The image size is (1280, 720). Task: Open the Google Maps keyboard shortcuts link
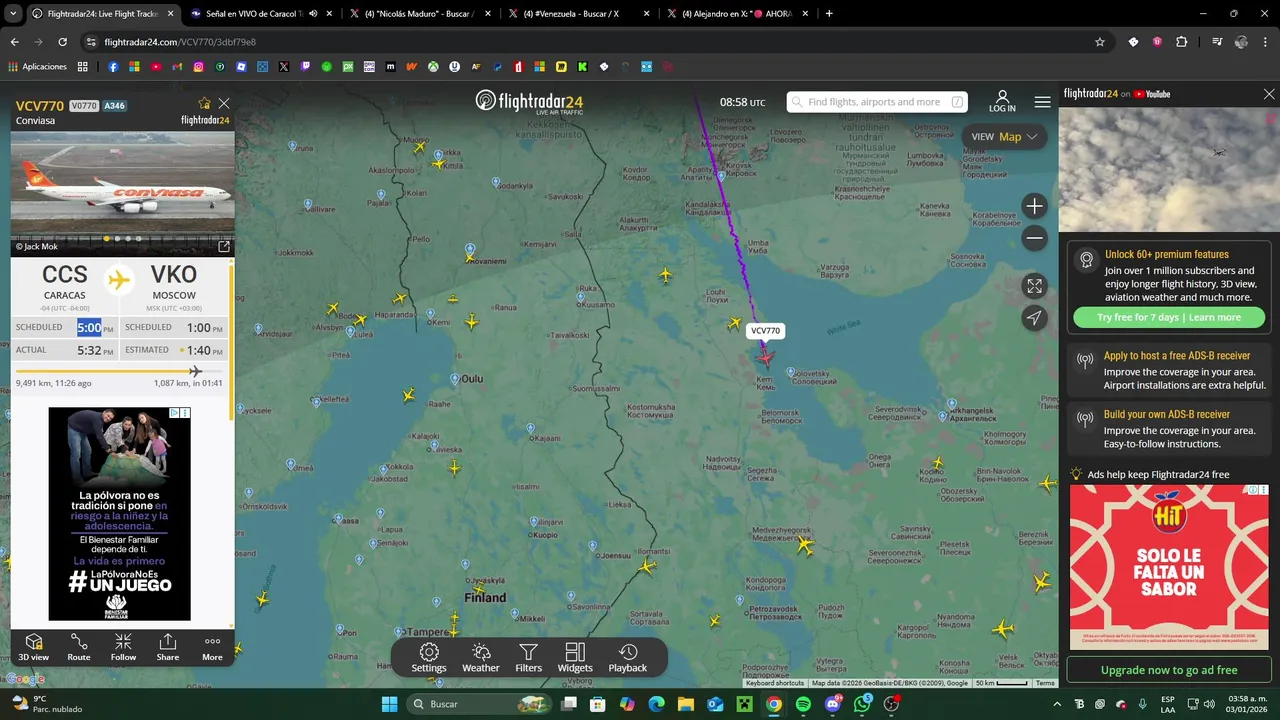[x=774, y=683]
